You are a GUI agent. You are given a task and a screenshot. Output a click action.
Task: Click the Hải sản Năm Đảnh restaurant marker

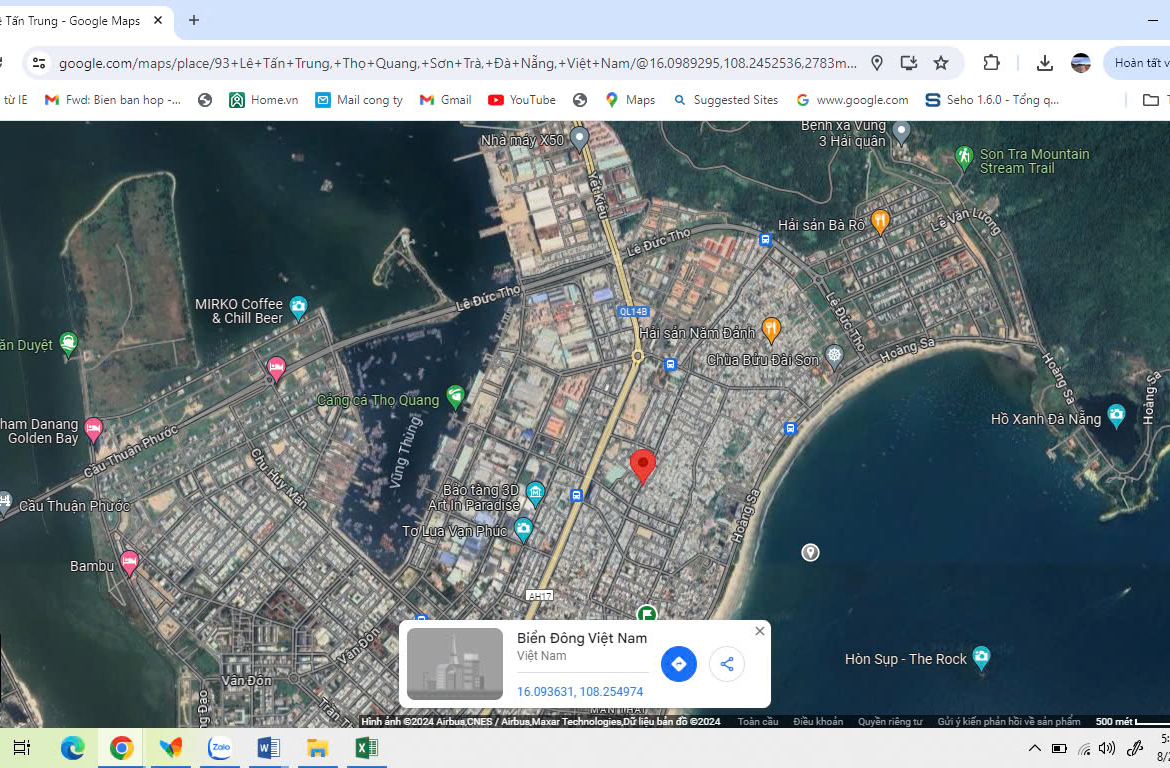coord(771,327)
